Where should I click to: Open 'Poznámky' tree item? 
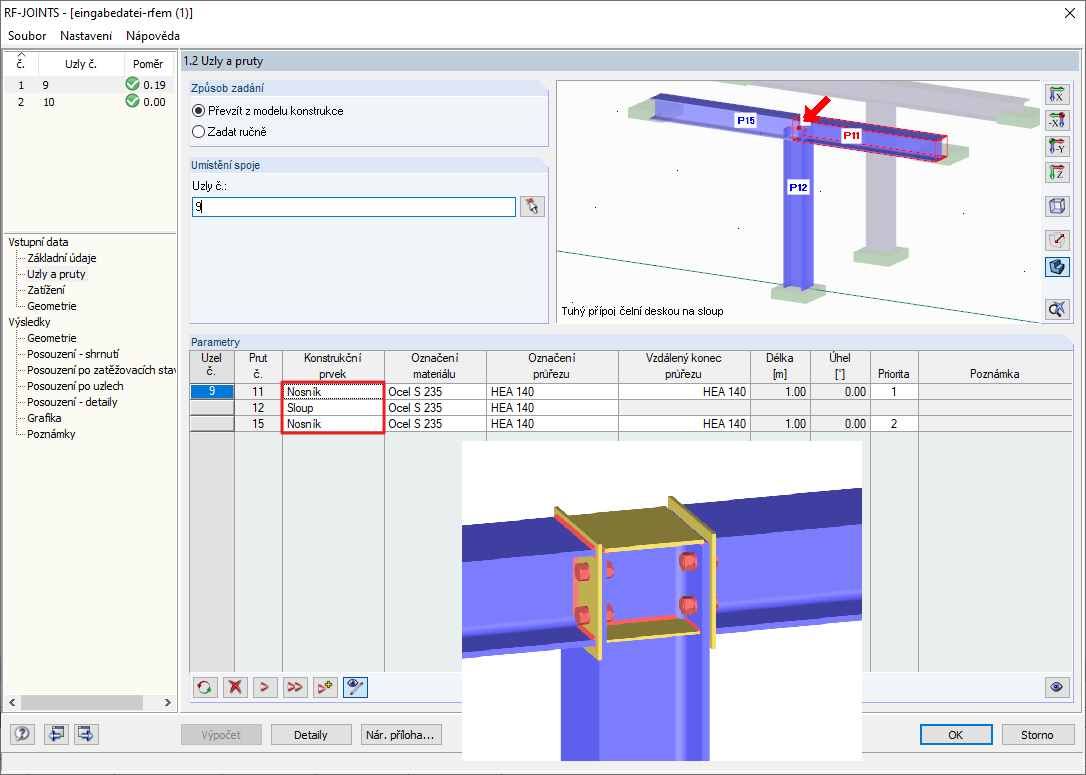click(x=51, y=434)
